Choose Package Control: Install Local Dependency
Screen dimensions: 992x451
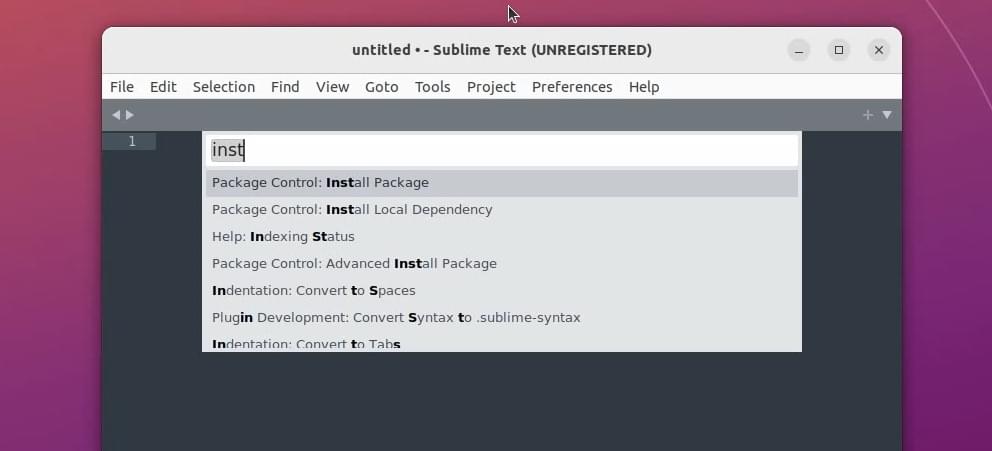502,210
